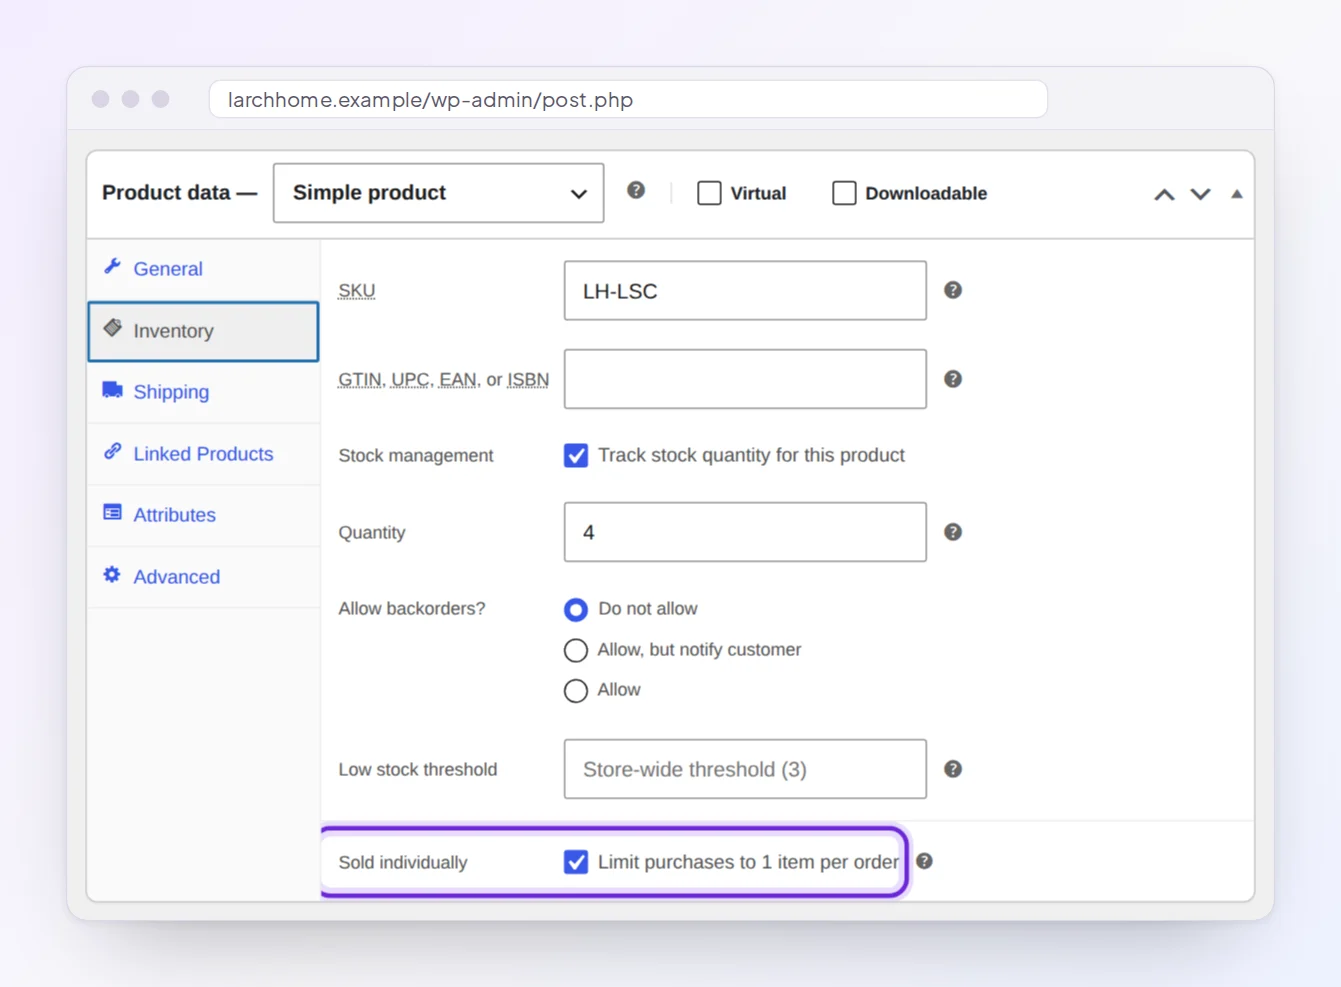Image resolution: width=1341 pixels, height=987 pixels.
Task: Uncheck Track stock quantity for this product
Action: coord(576,456)
